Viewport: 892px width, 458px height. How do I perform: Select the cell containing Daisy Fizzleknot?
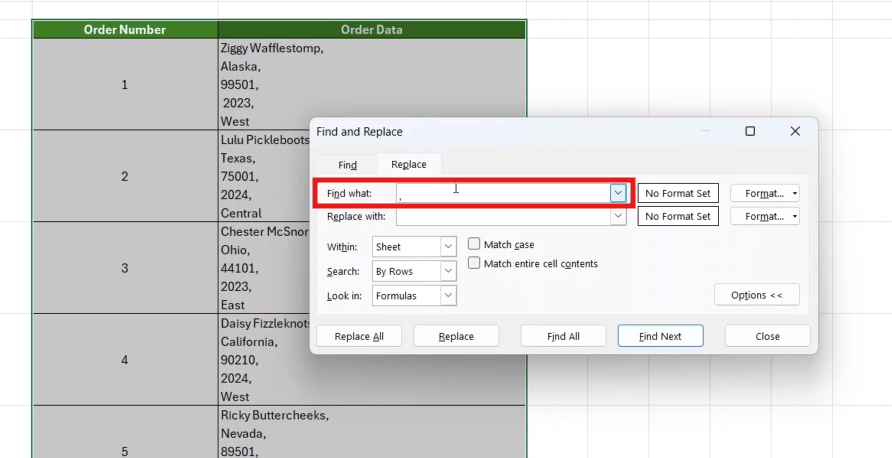coord(372,360)
